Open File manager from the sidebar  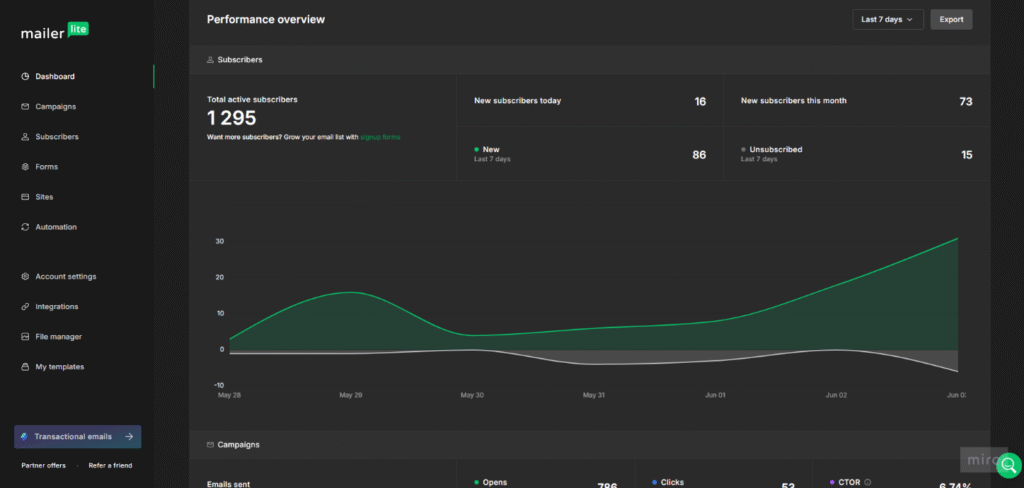point(58,337)
